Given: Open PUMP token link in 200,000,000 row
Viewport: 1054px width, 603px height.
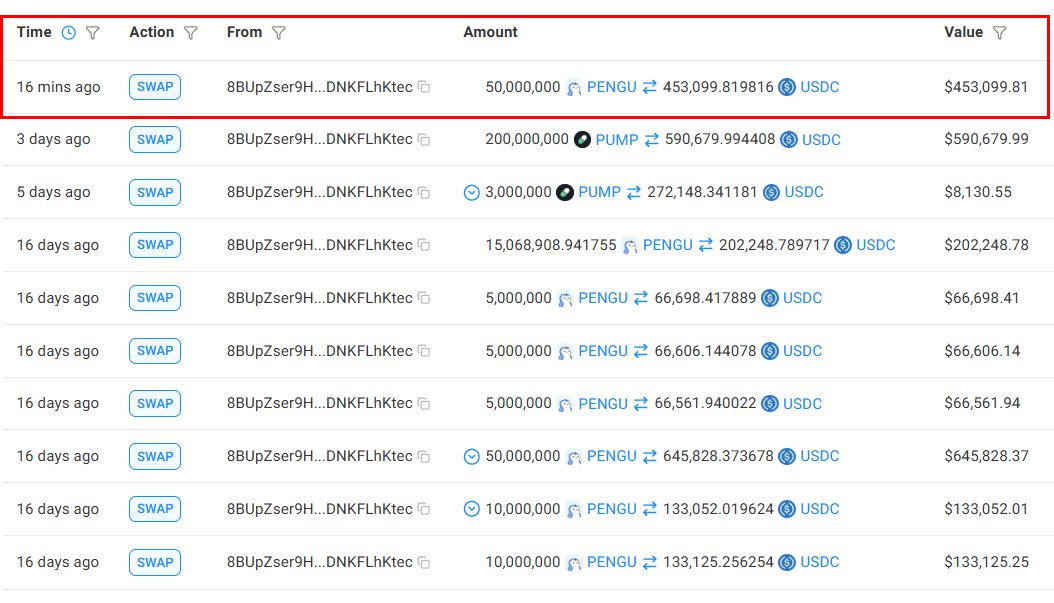Looking at the screenshot, I should 616,140.
